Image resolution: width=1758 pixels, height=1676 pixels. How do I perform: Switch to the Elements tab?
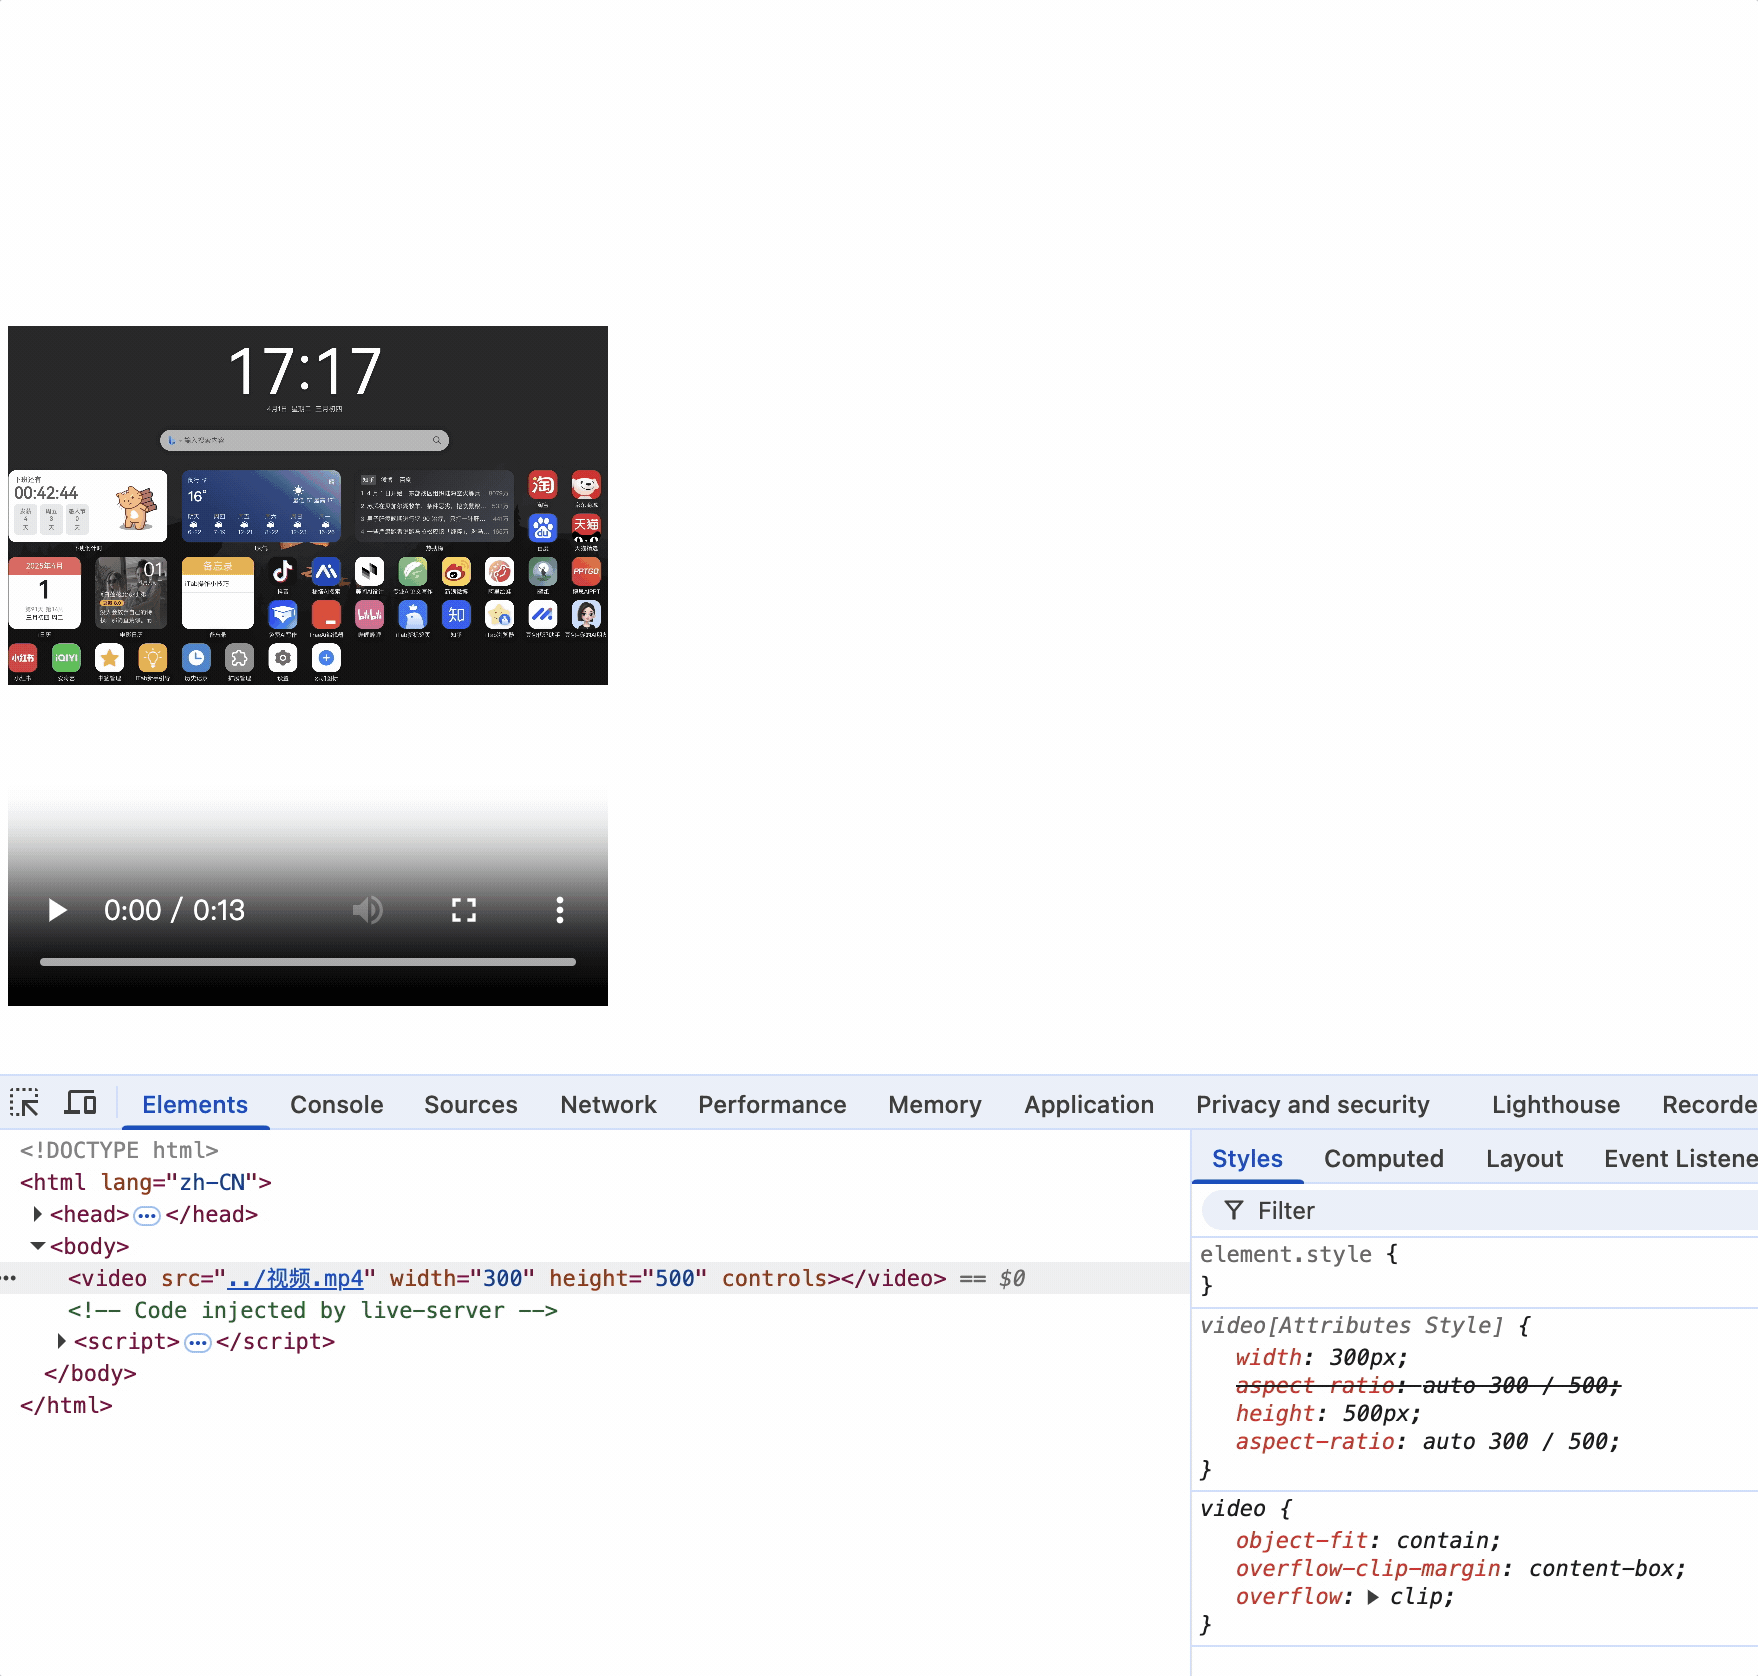pyautogui.click(x=195, y=1104)
